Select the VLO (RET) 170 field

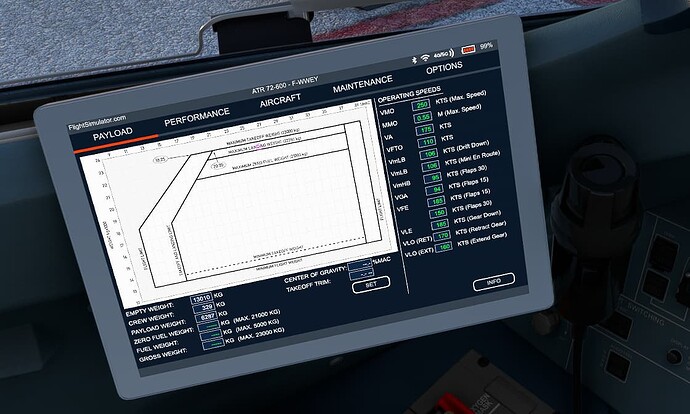pyautogui.click(x=442, y=236)
